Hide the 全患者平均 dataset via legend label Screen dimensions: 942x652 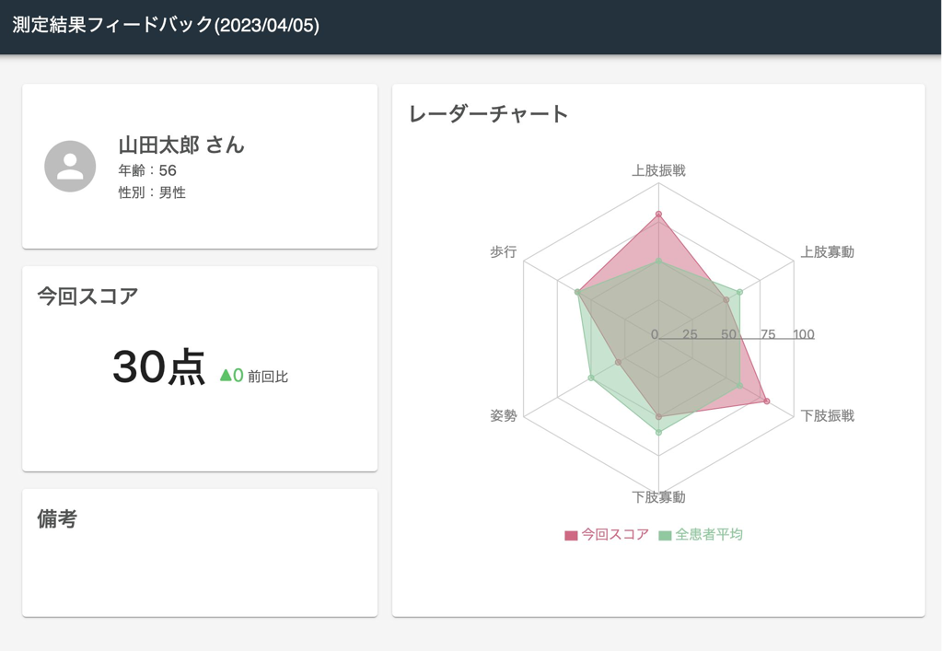click(709, 534)
